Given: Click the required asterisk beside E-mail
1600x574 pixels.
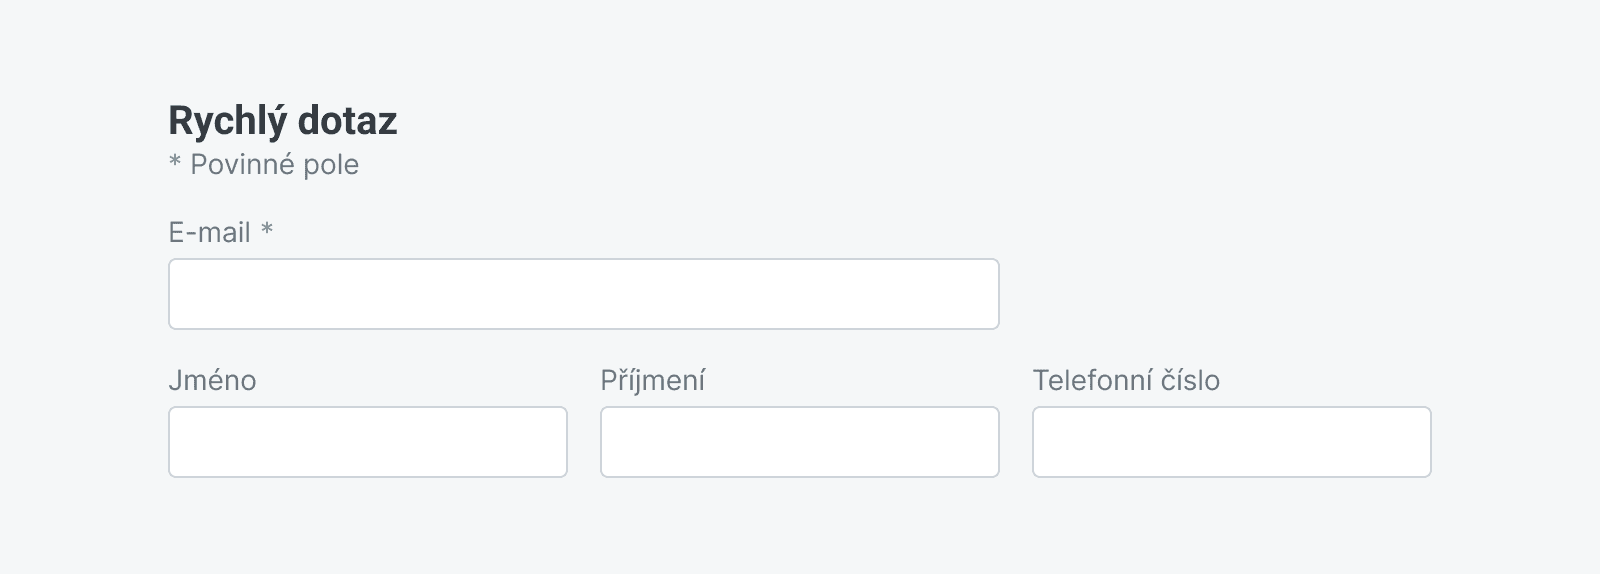Looking at the screenshot, I should click(x=267, y=231).
